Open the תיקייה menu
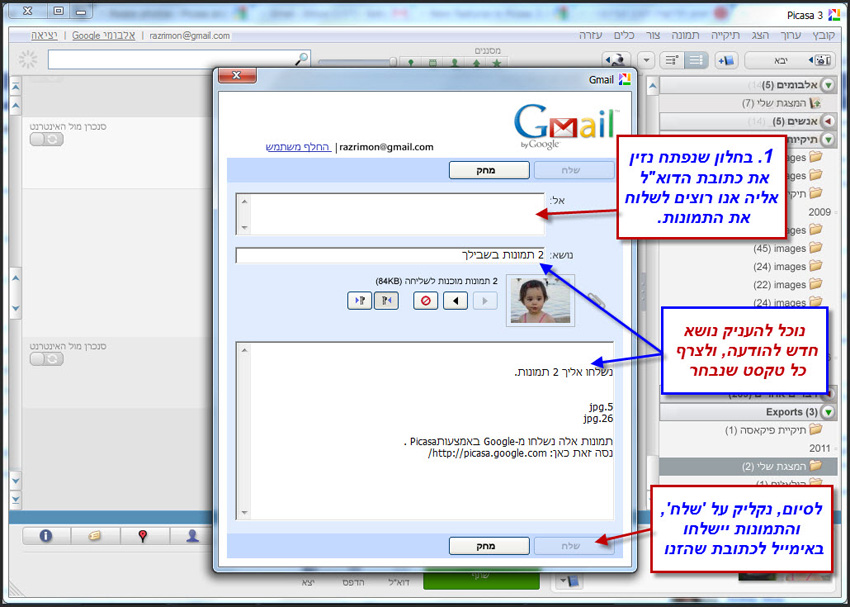850x607 pixels. click(726, 35)
